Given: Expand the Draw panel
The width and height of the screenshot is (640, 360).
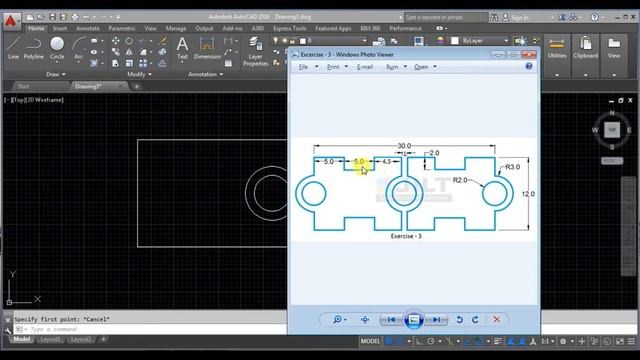Looking at the screenshot, I should pyautogui.click(x=56, y=74).
